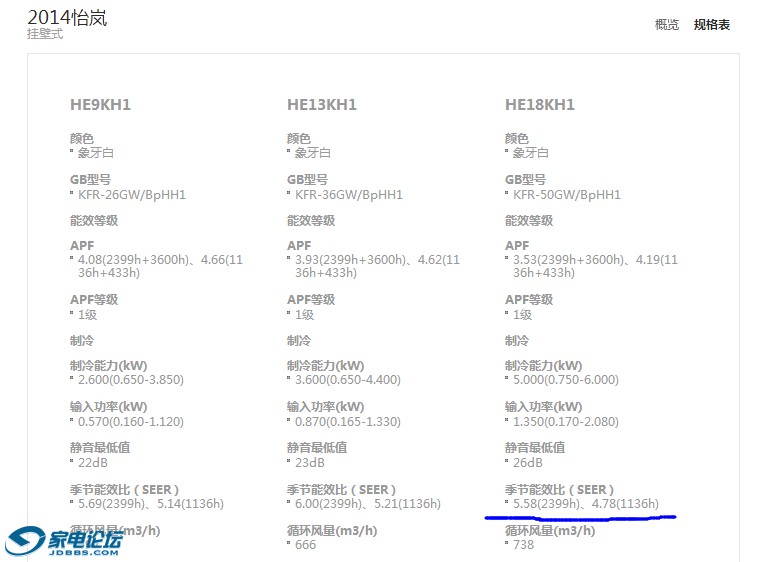Image resolution: width=781 pixels, height=562 pixels.
Task: Click the 1级 APF rating for HE13KH1
Action: [304, 315]
